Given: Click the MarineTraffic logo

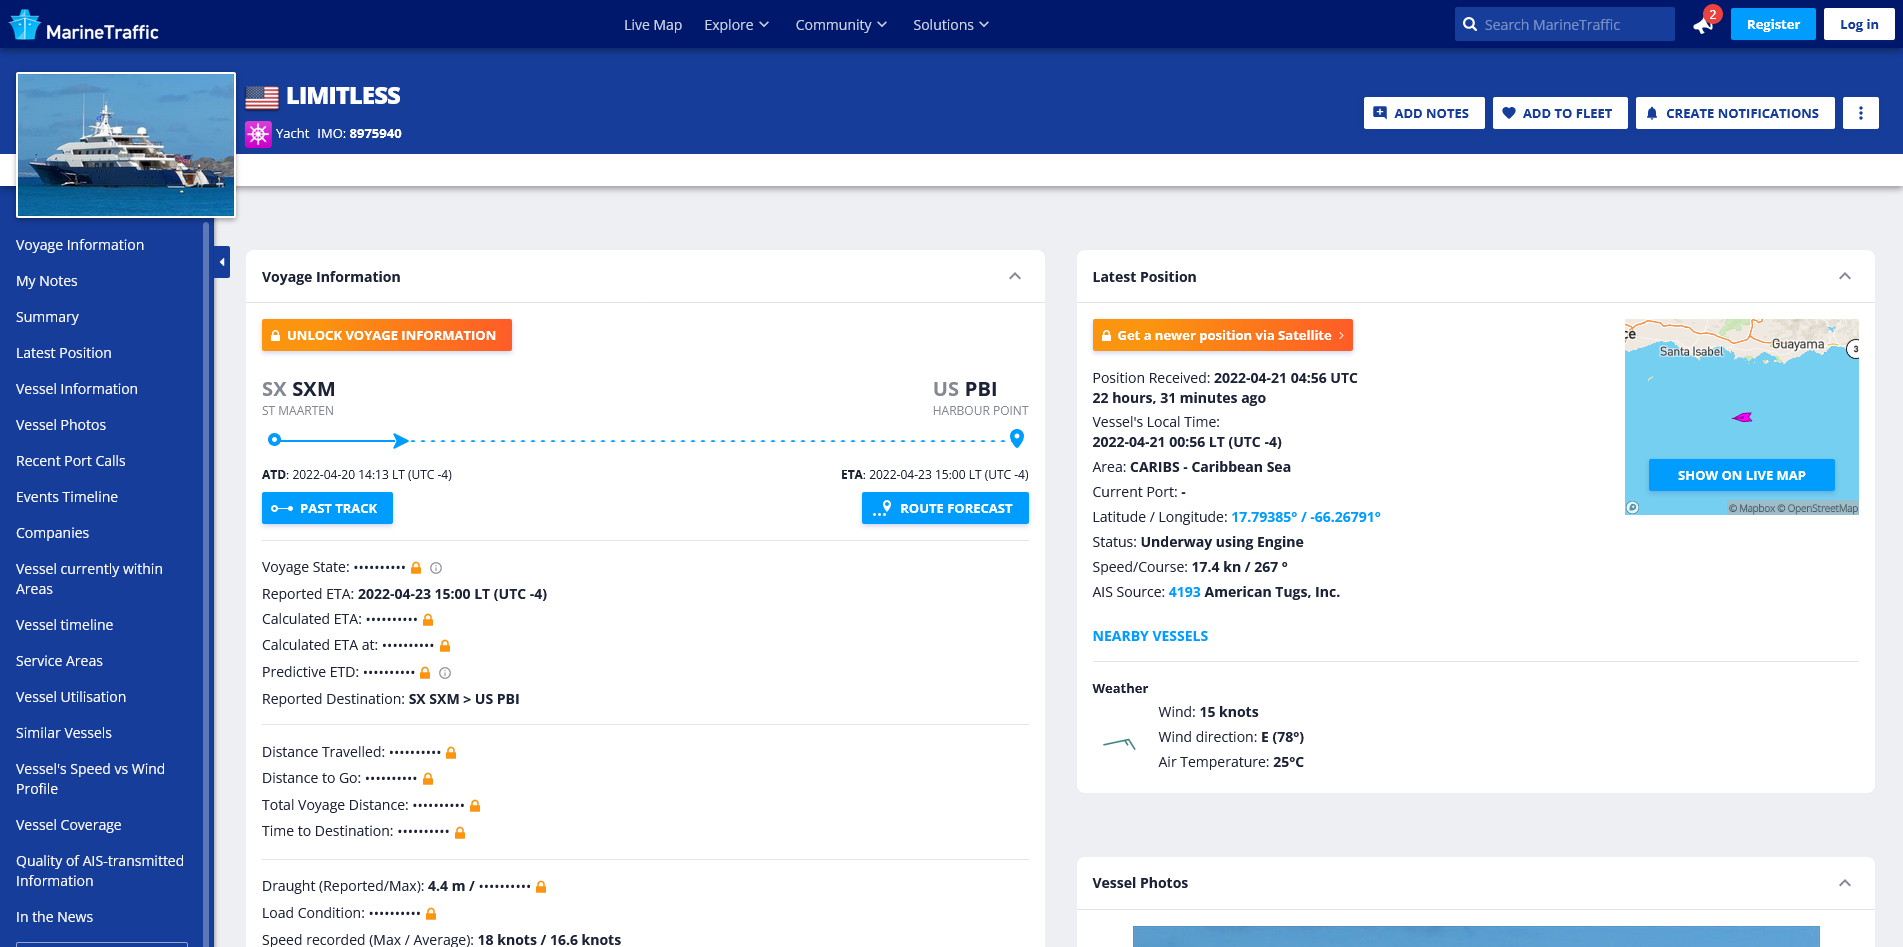Looking at the screenshot, I should 84,25.
